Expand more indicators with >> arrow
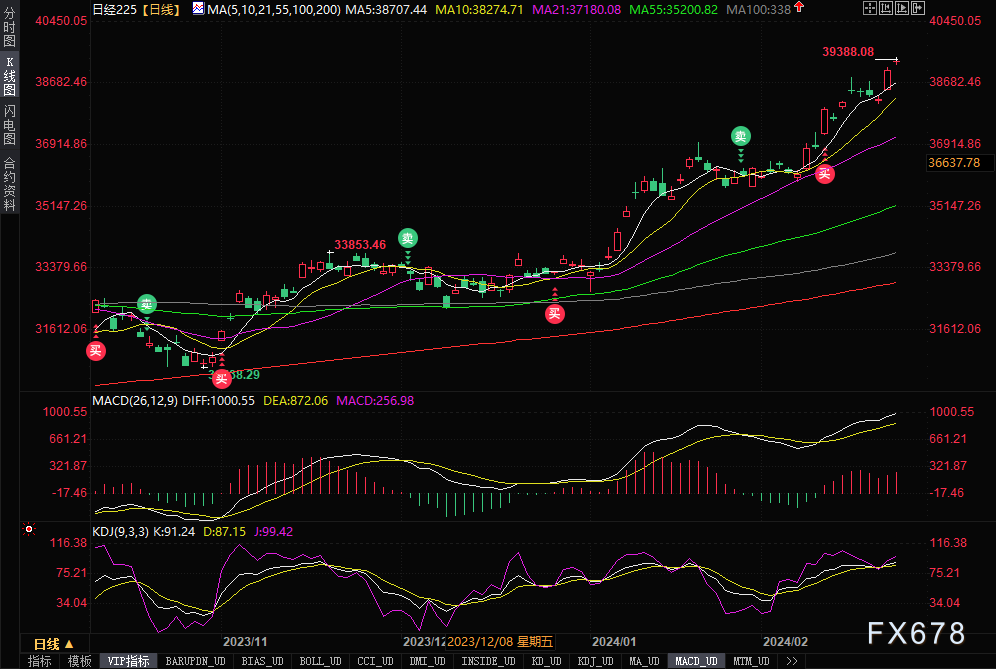The width and height of the screenshot is (996, 669). coord(791,661)
